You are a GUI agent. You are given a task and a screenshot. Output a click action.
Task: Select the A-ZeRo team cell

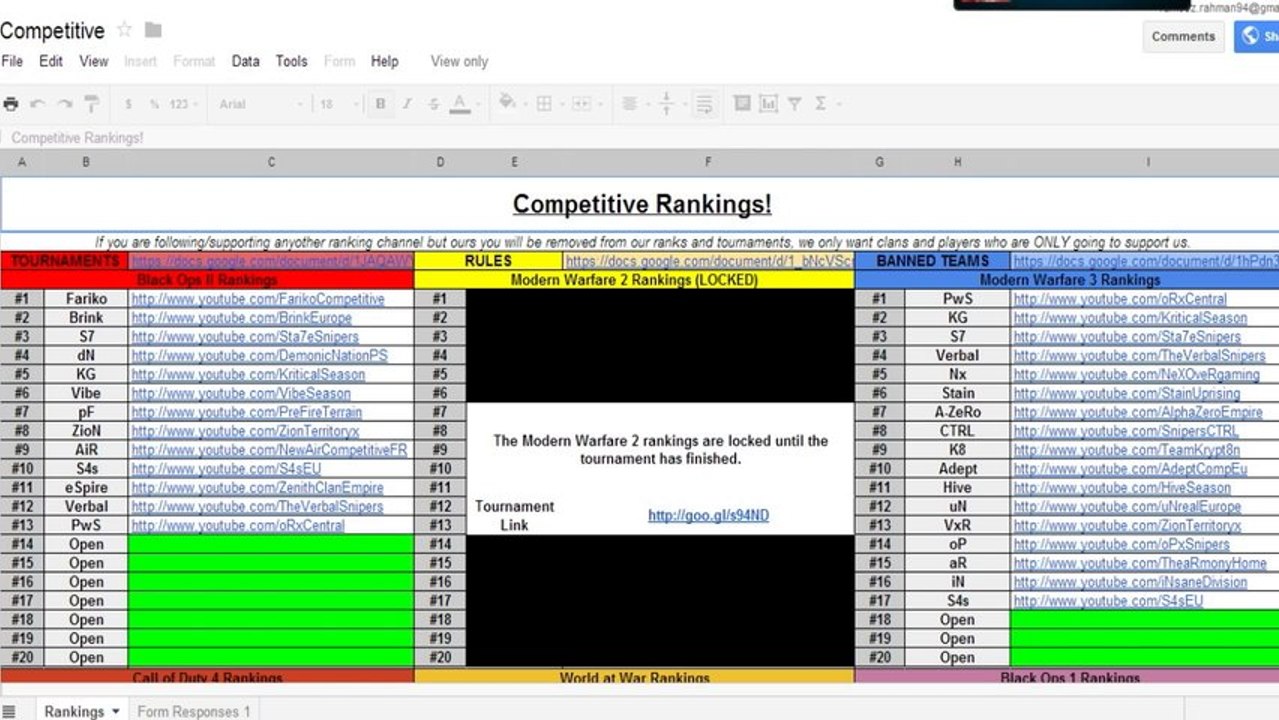coord(957,412)
